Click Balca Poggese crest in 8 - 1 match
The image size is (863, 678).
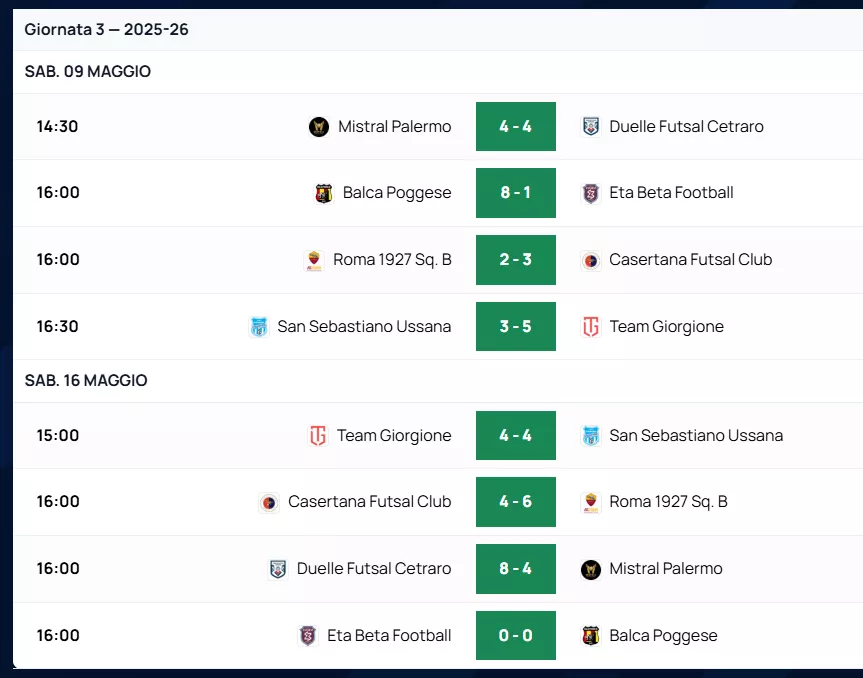click(x=324, y=193)
